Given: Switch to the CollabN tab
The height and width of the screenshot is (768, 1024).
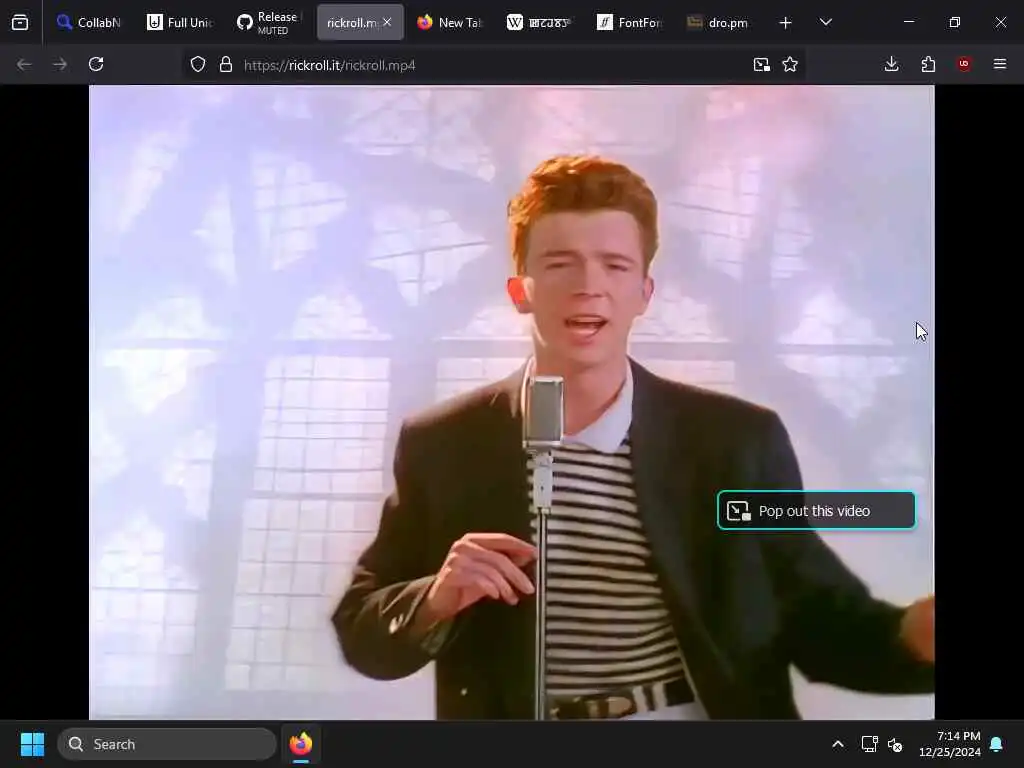Looking at the screenshot, I should (x=89, y=23).
